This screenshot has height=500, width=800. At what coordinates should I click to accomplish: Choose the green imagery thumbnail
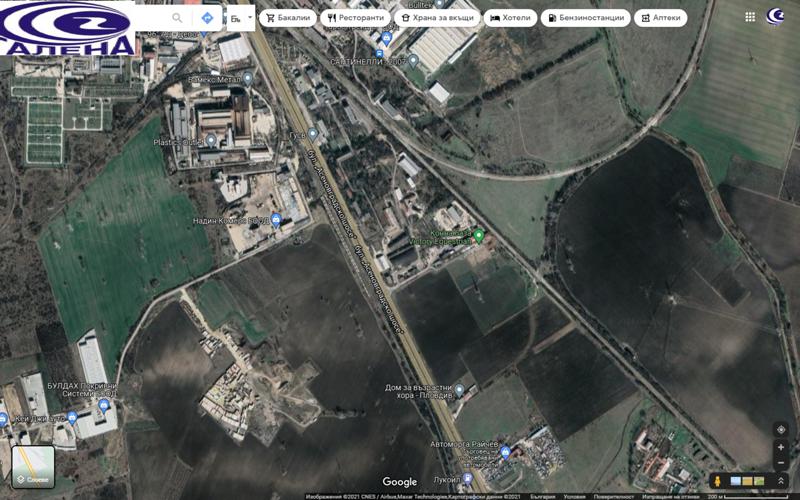[x=759, y=481]
